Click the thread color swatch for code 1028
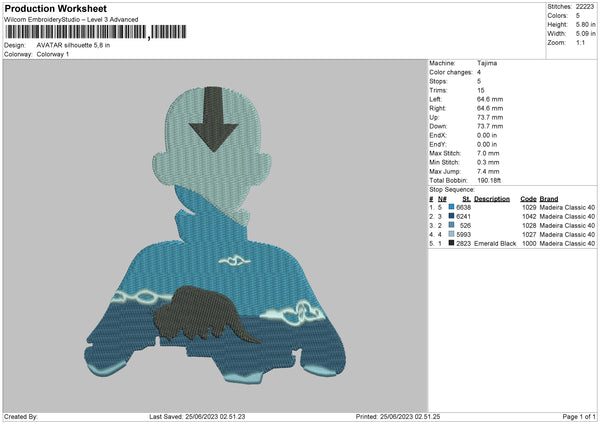The height and width of the screenshot is (424, 600). (452, 225)
